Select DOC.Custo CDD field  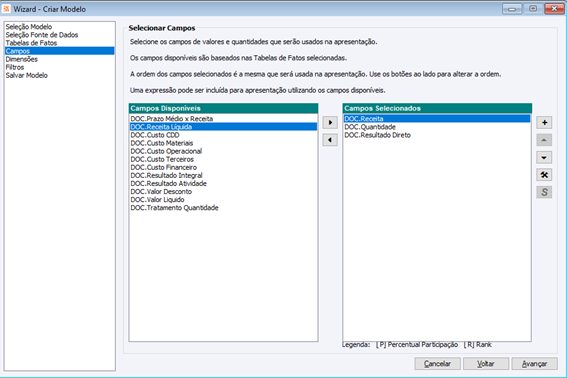pyautogui.click(x=223, y=135)
